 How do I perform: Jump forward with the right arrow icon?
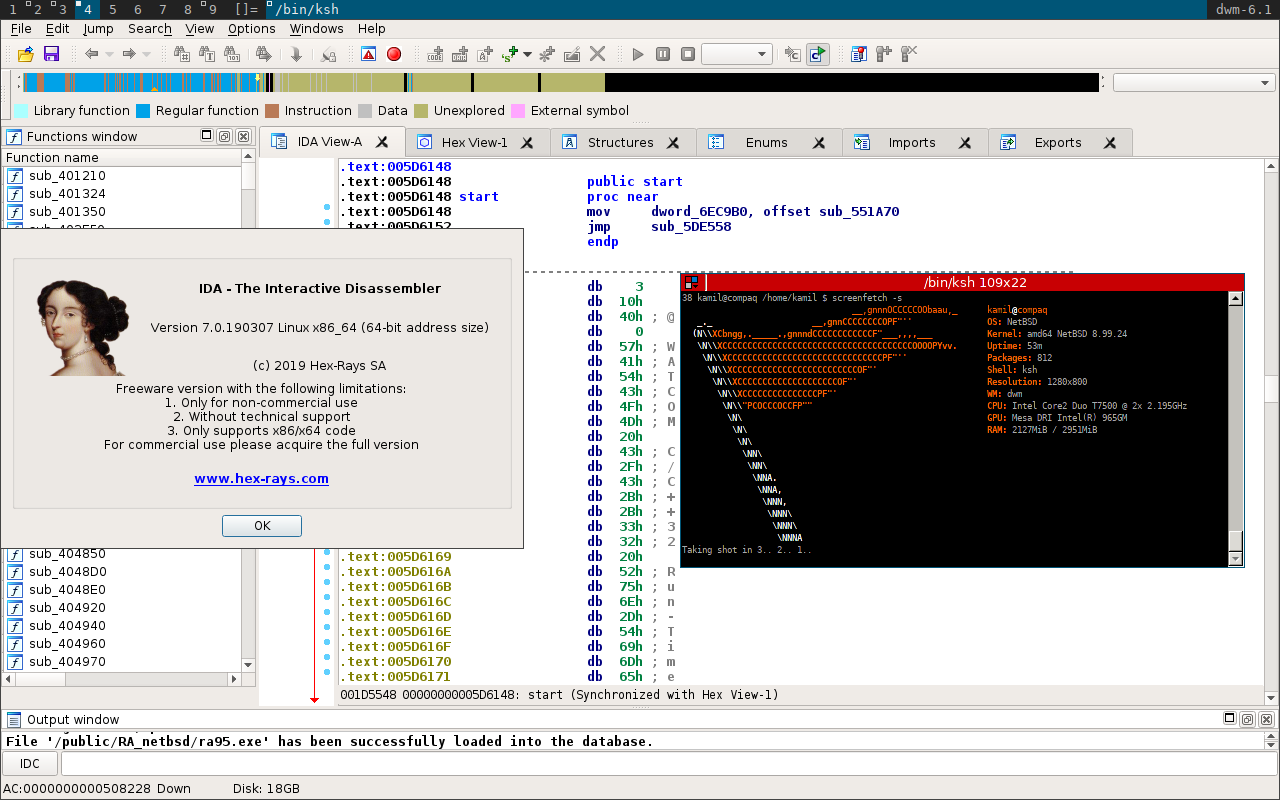[x=128, y=54]
